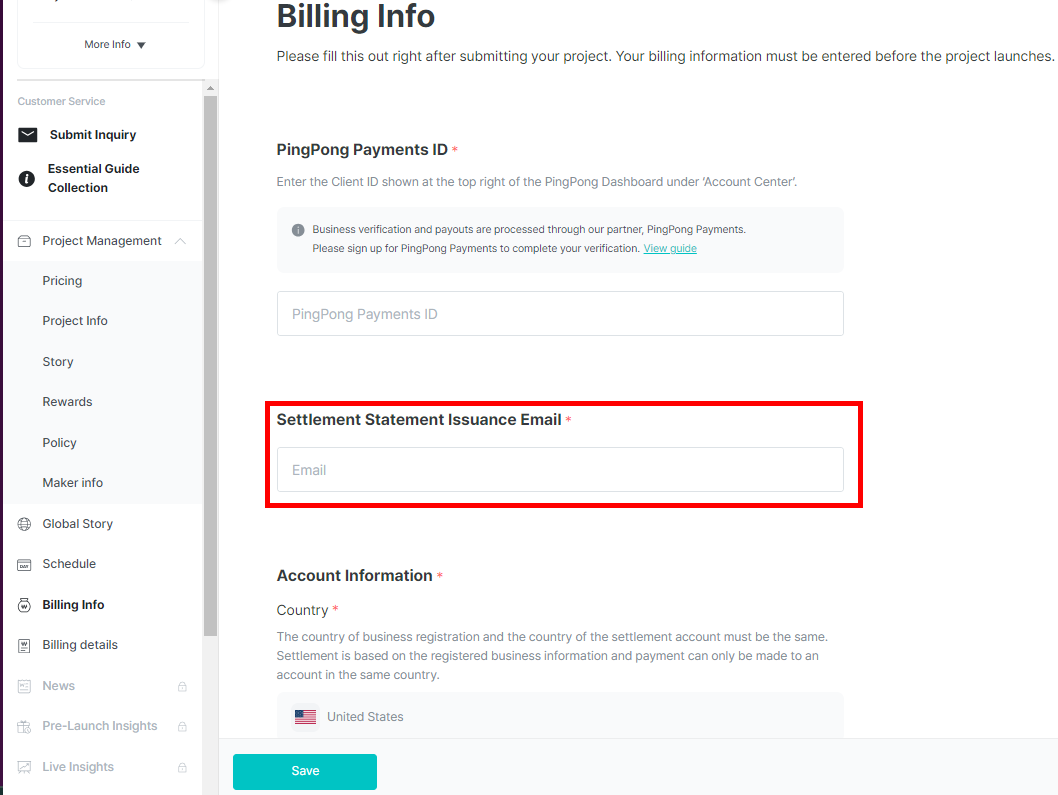Open the View guide link

[x=670, y=248]
